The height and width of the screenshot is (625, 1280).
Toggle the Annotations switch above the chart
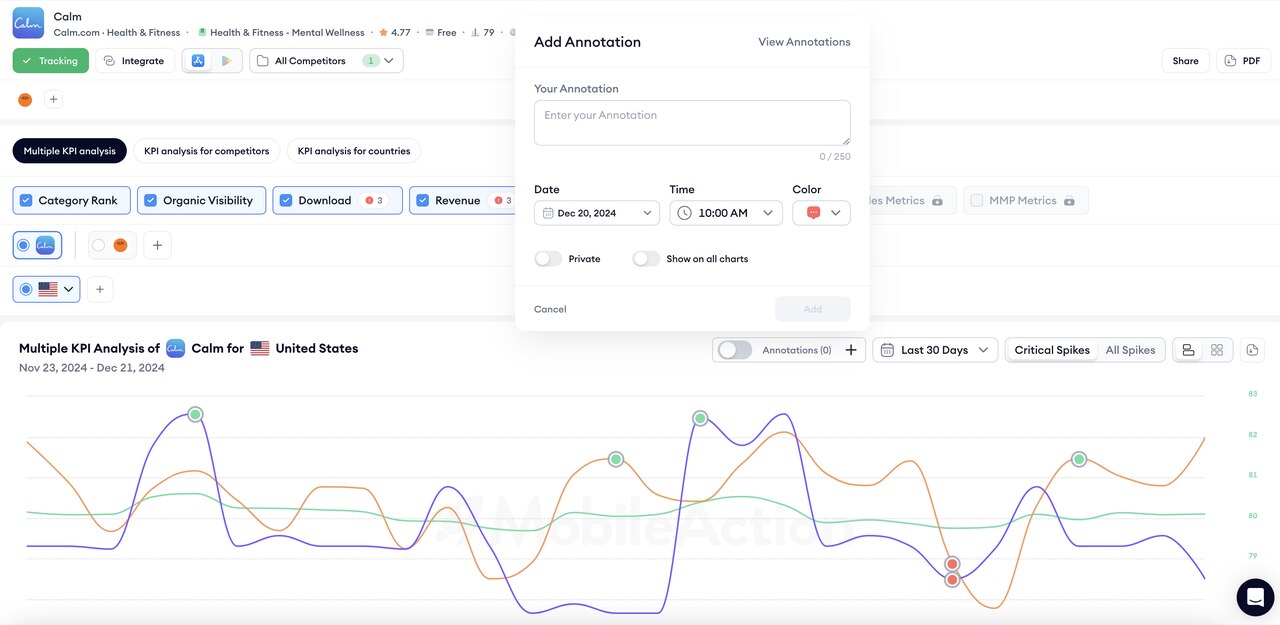point(735,350)
